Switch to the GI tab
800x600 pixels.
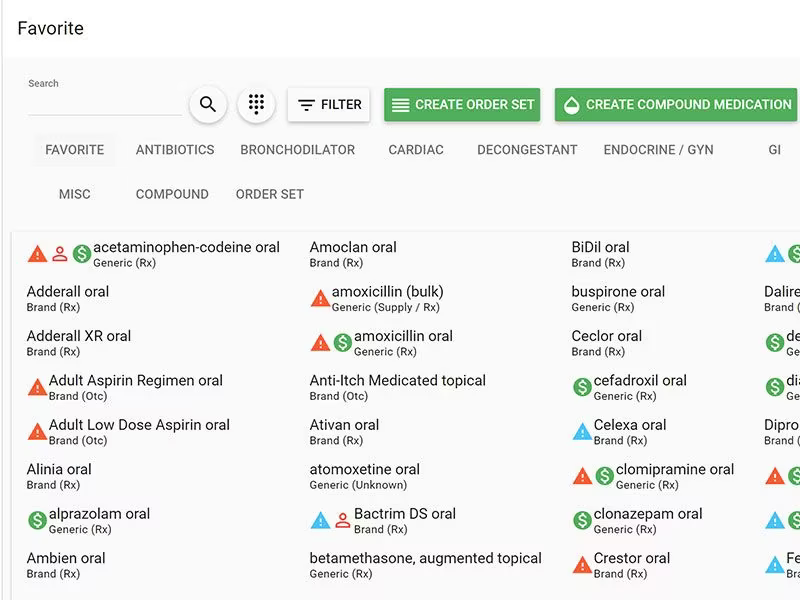774,149
